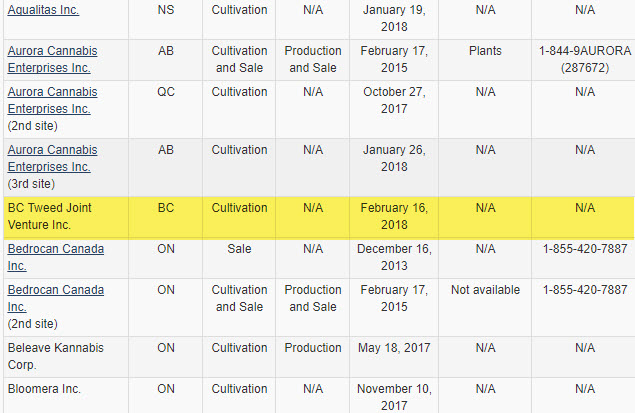Image resolution: width=635 pixels, height=413 pixels.
Task: Select the October 27, 2017 date cell
Action: pos(394,99)
